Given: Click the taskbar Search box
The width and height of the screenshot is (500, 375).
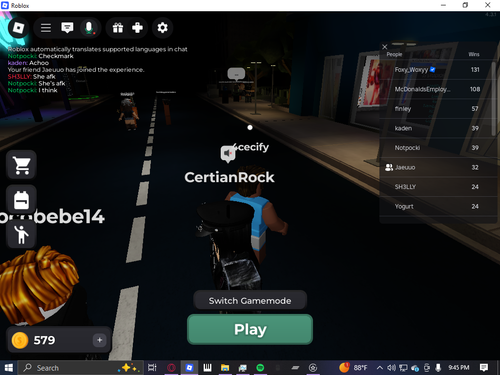Looking at the screenshot, I should (81, 368).
